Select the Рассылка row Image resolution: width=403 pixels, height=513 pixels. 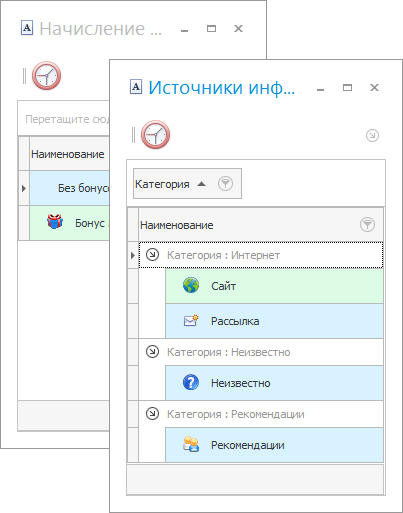[274, 321]
